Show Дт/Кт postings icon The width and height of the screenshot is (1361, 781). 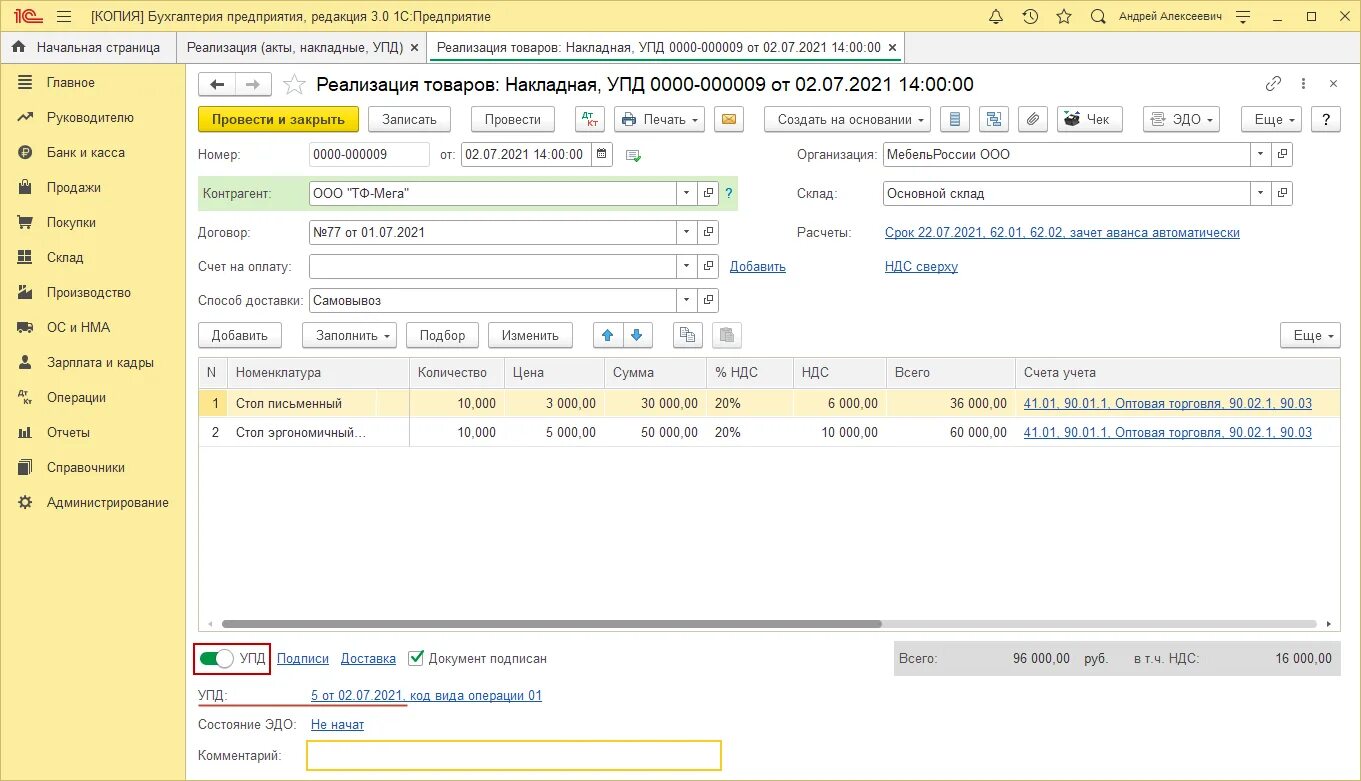pos(590,119)
